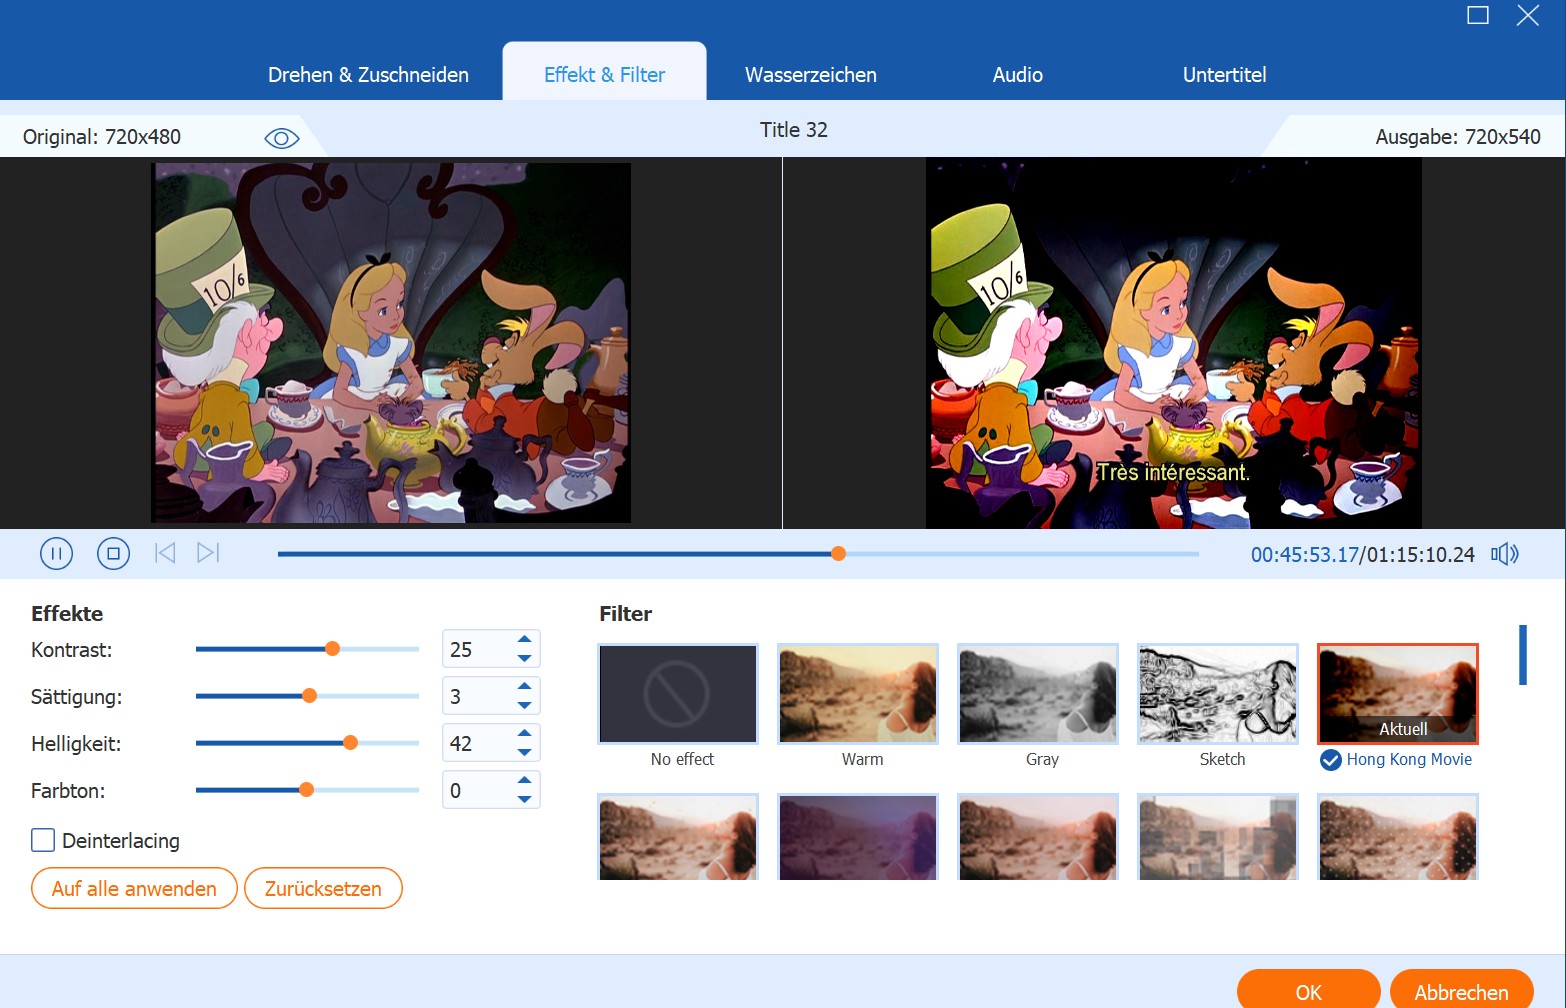Jump to the previous frame
The height and width of the screenshot is (1008, 1566).
click(165, 553)
